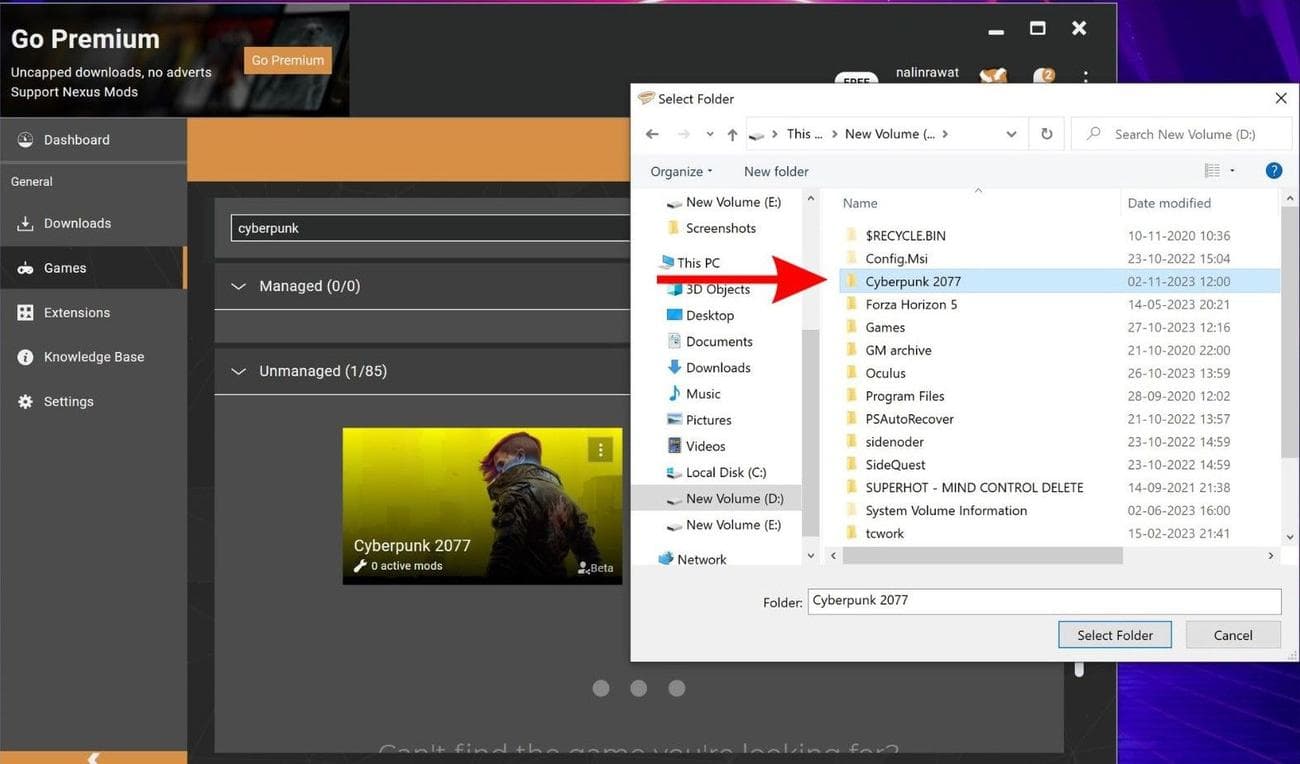Collapse the Managed (0/0) section
The width and height of the screenshot is (1300, 764).
[x=238, y=286]
